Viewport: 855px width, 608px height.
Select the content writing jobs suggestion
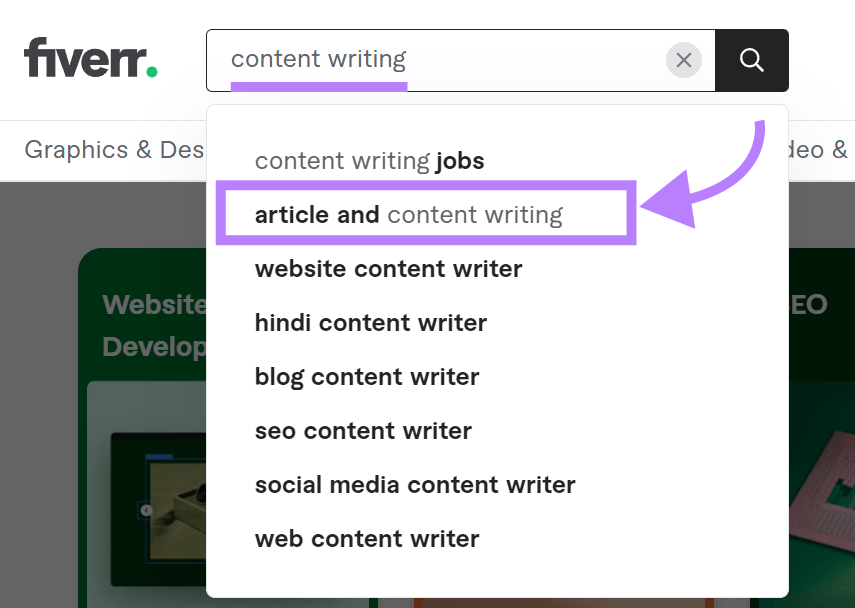click(x=369, y=160)
